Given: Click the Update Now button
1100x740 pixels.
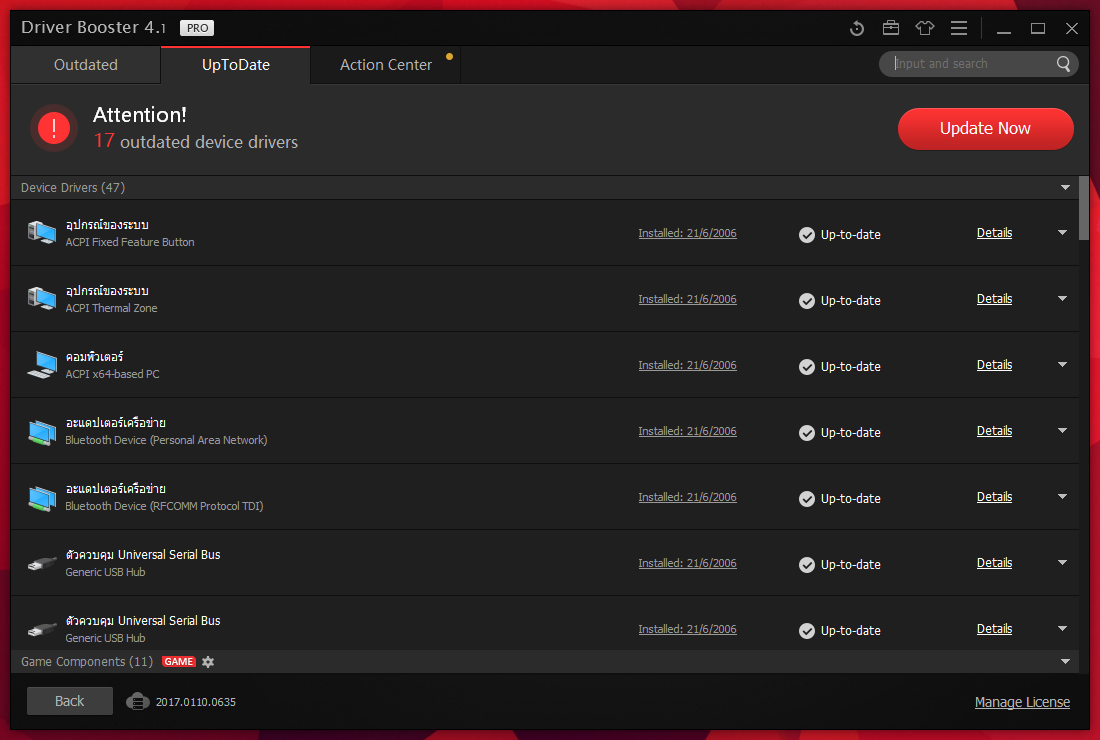Looking at the screenshot, I should (x=986, y=128).
